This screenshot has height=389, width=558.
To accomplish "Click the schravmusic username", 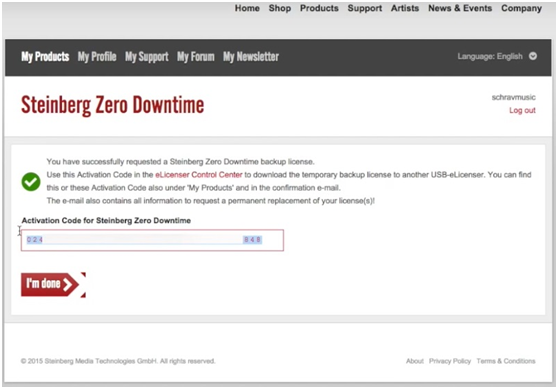I will point(514,97).
